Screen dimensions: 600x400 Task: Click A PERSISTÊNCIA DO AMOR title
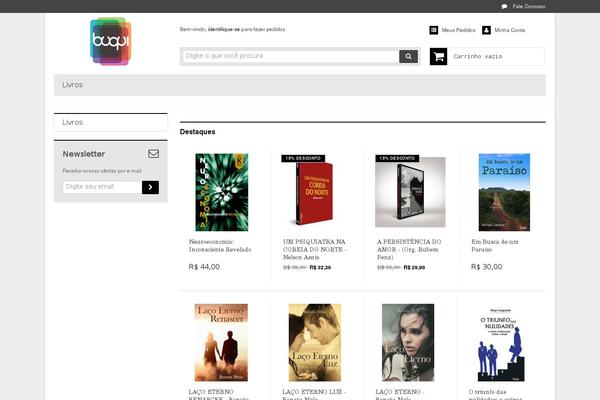click(x=409, y=250)
